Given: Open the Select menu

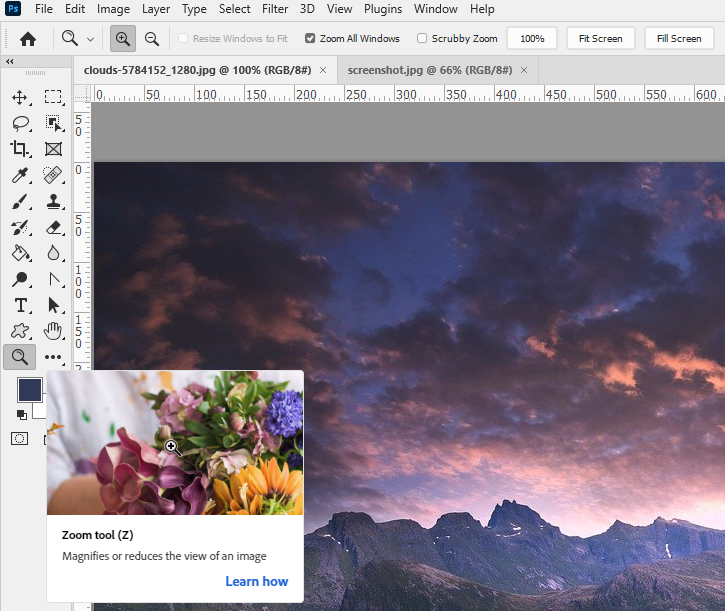Looking at the screenshot, I should tap(234, 9).
